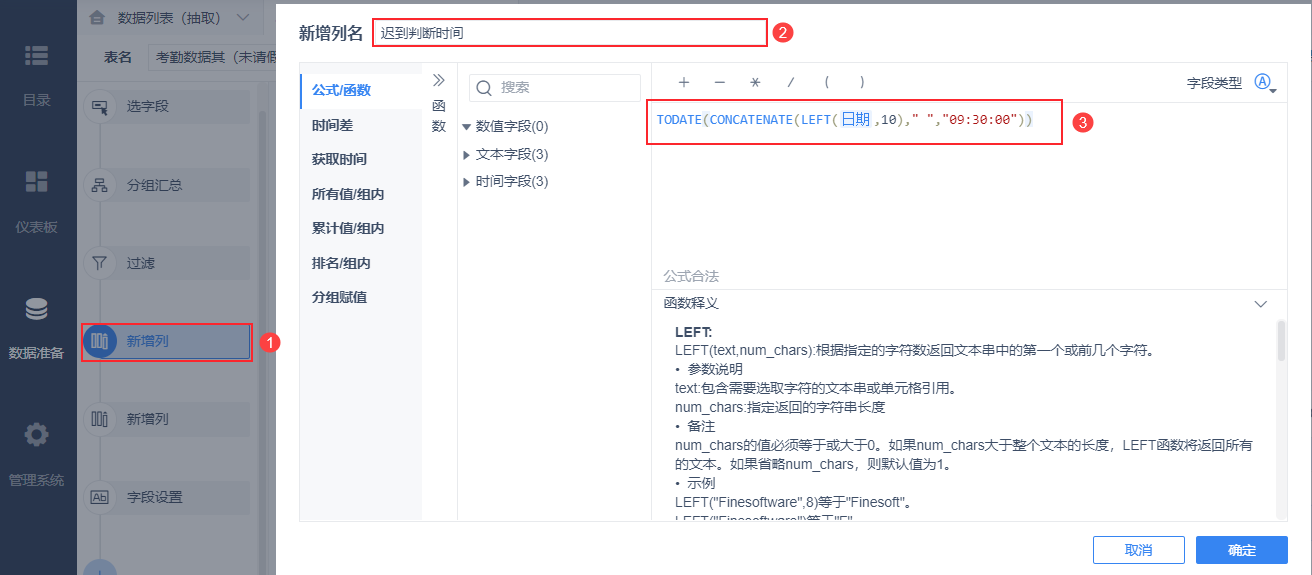Open the 字段类型 field type dropdown

1265,84
